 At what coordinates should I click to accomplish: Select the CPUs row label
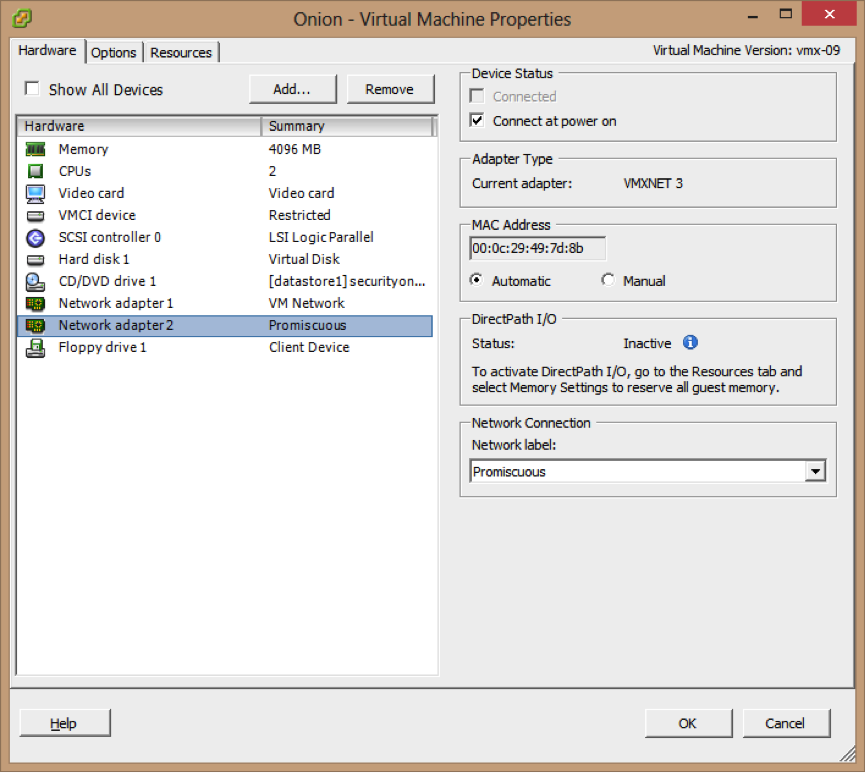75,171
